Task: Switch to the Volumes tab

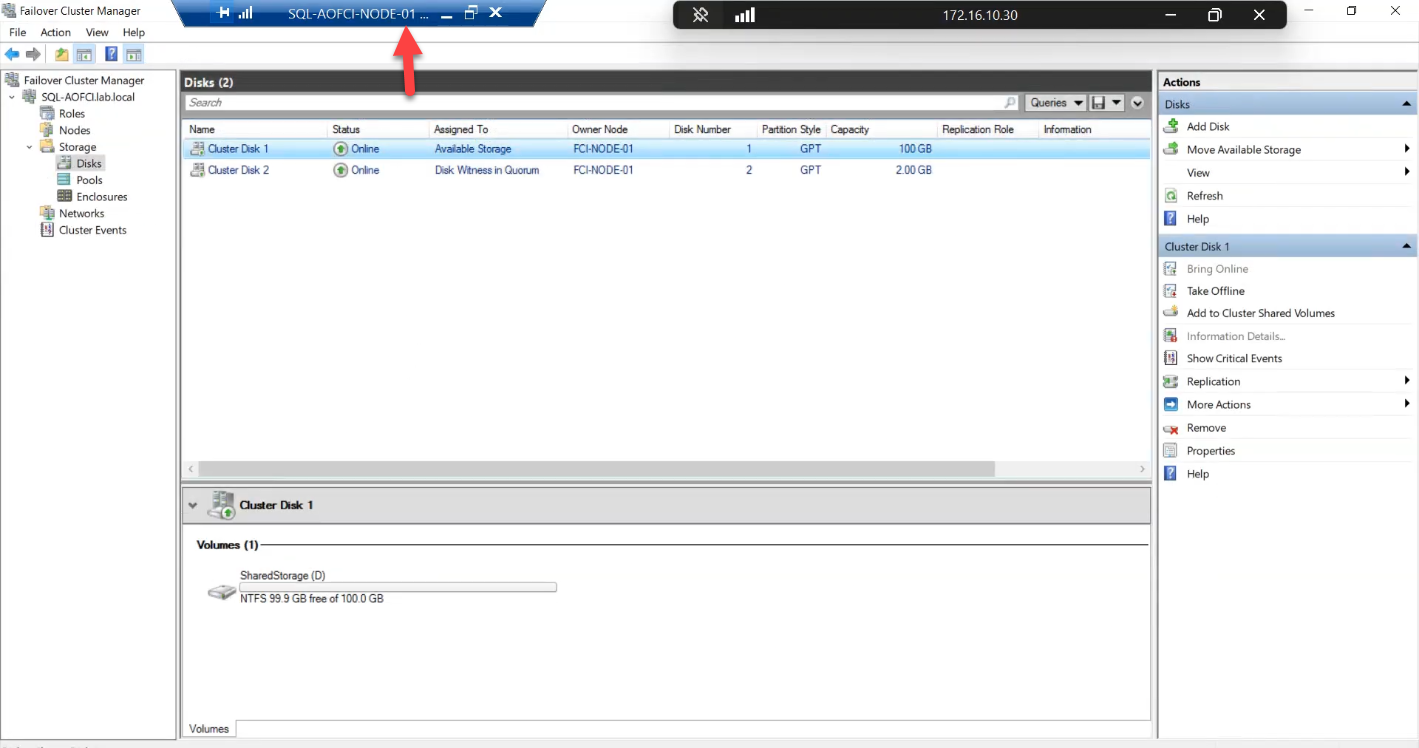Action: pyautogui.click(x=209, y=729)
